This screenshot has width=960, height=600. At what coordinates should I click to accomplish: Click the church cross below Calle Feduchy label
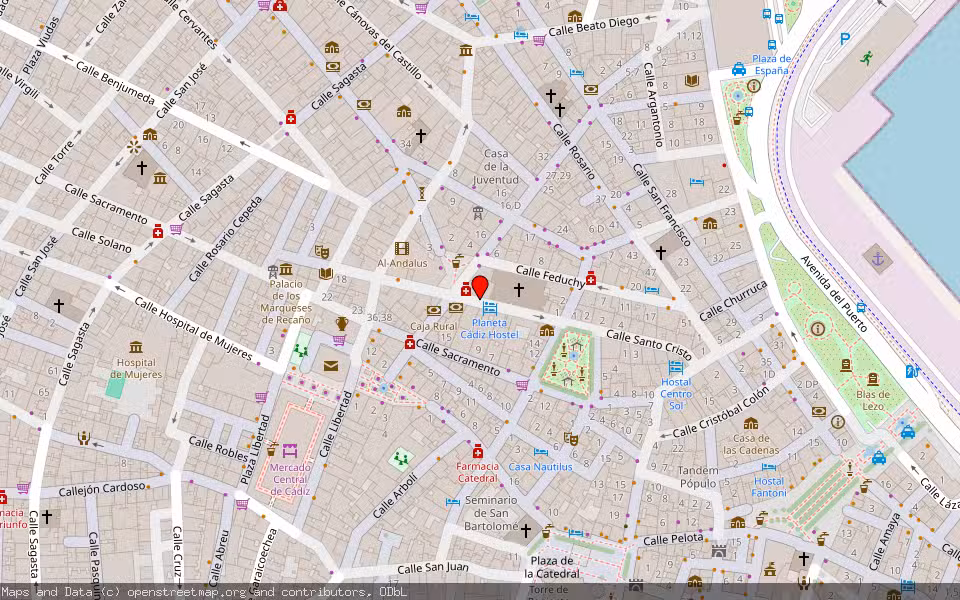(519, 289)
